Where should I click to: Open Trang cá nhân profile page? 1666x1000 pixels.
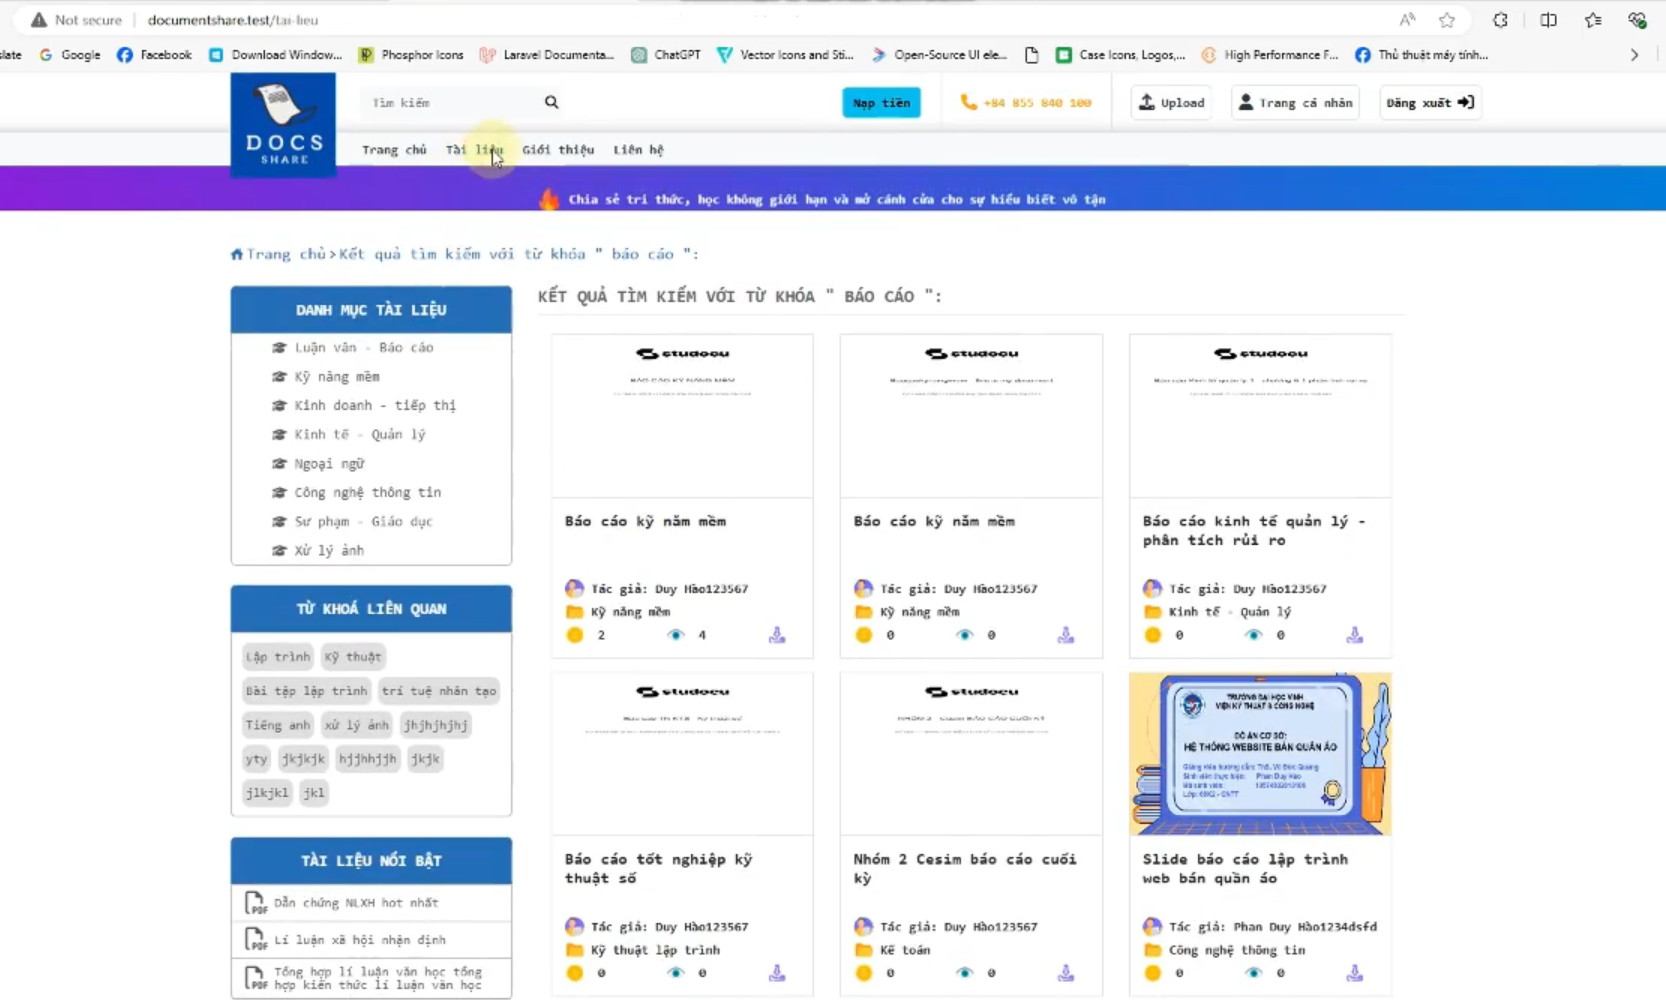[x=1295, y=103]
